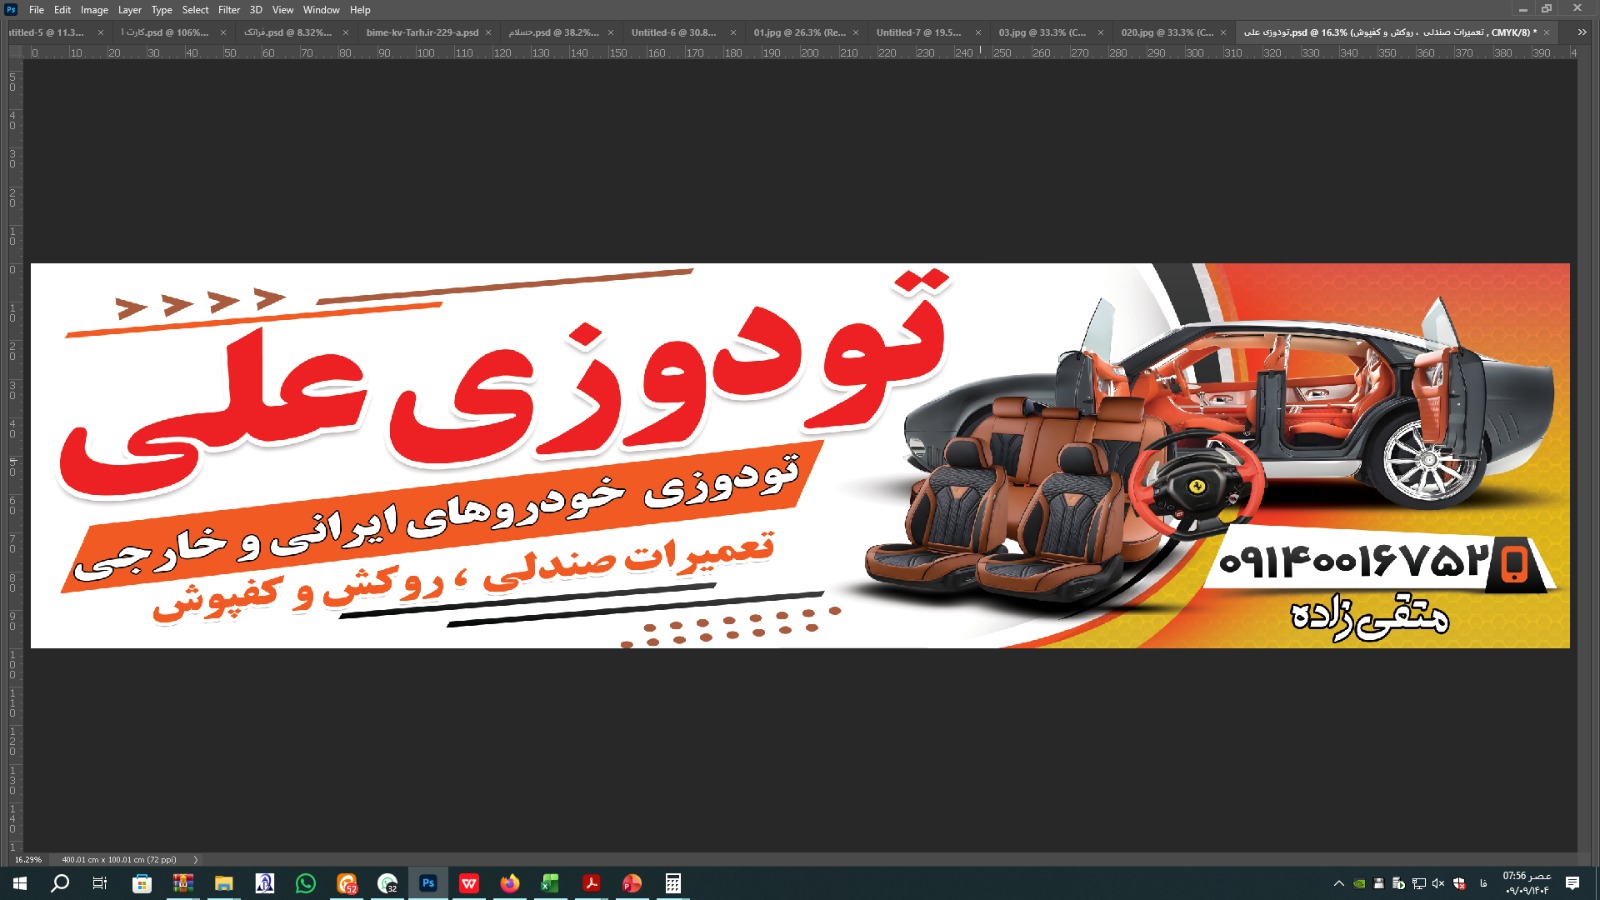Open Excel from the taskbar
Image resolution: width=1600 pixels, height=900 pixels.
click(550, 883)
